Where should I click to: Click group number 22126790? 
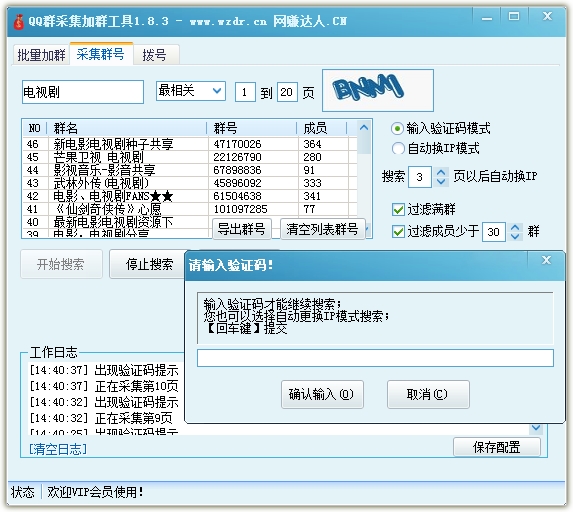(237, 157)
